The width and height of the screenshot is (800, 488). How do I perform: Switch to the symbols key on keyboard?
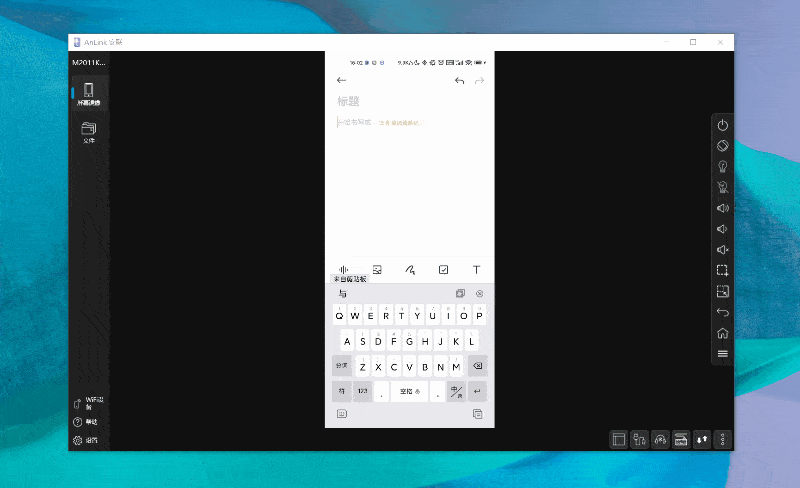342,391
